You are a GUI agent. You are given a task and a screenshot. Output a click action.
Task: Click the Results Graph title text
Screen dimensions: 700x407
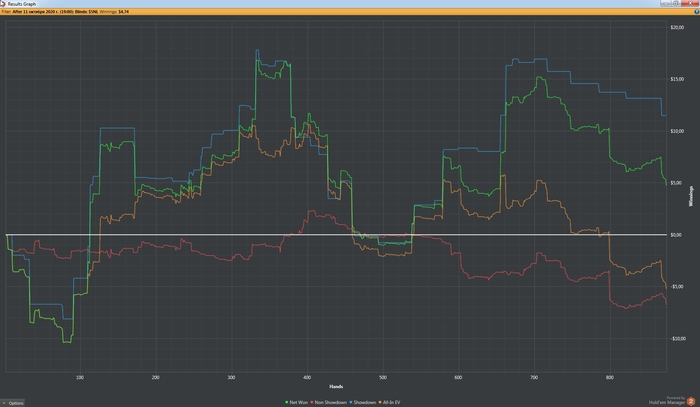[21, 4]
